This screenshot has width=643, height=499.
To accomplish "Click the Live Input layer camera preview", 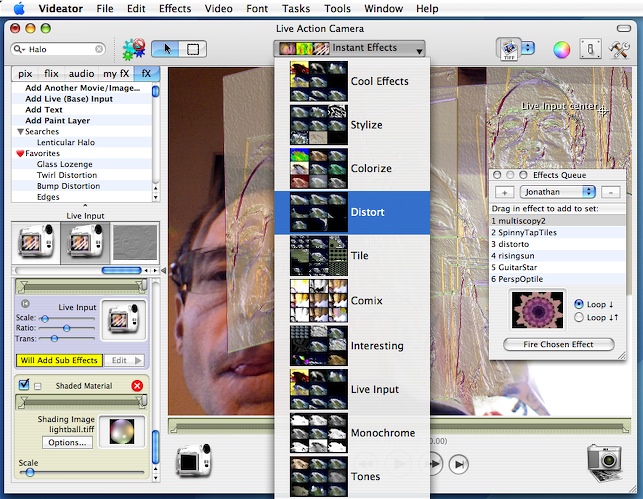I will click(x=124, y=320).
